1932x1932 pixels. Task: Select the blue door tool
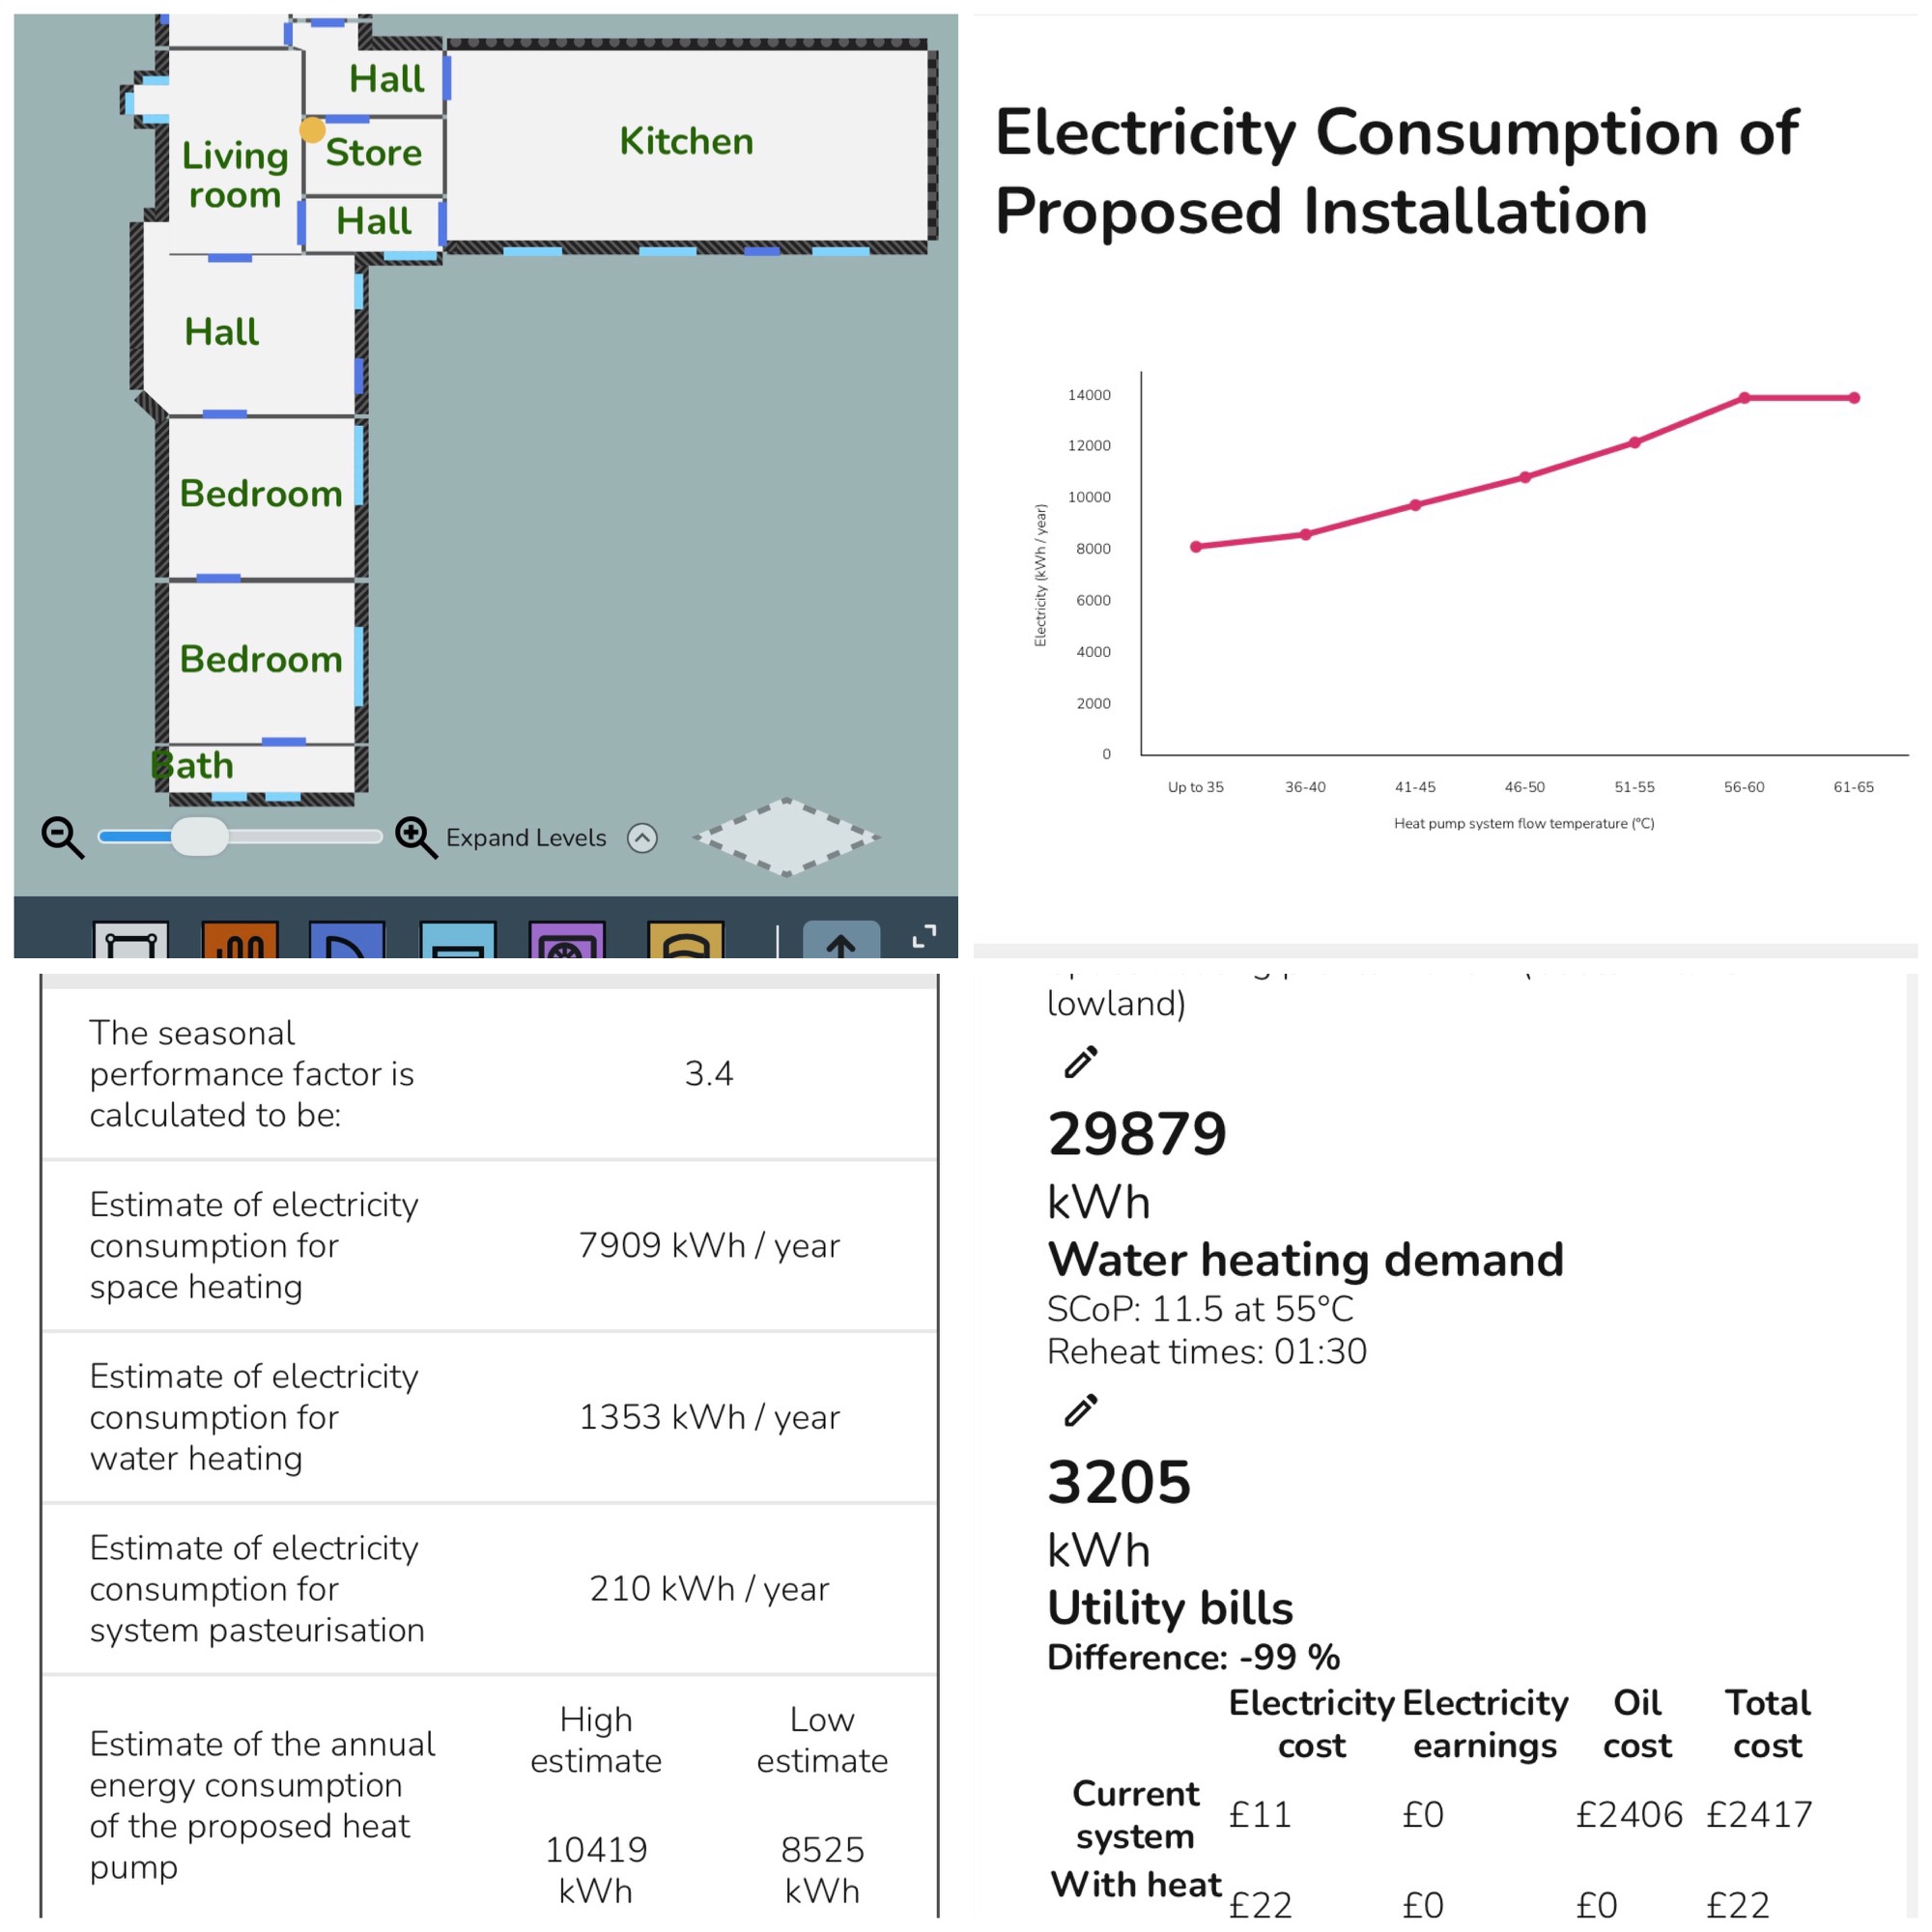click(x=347, y=940)
